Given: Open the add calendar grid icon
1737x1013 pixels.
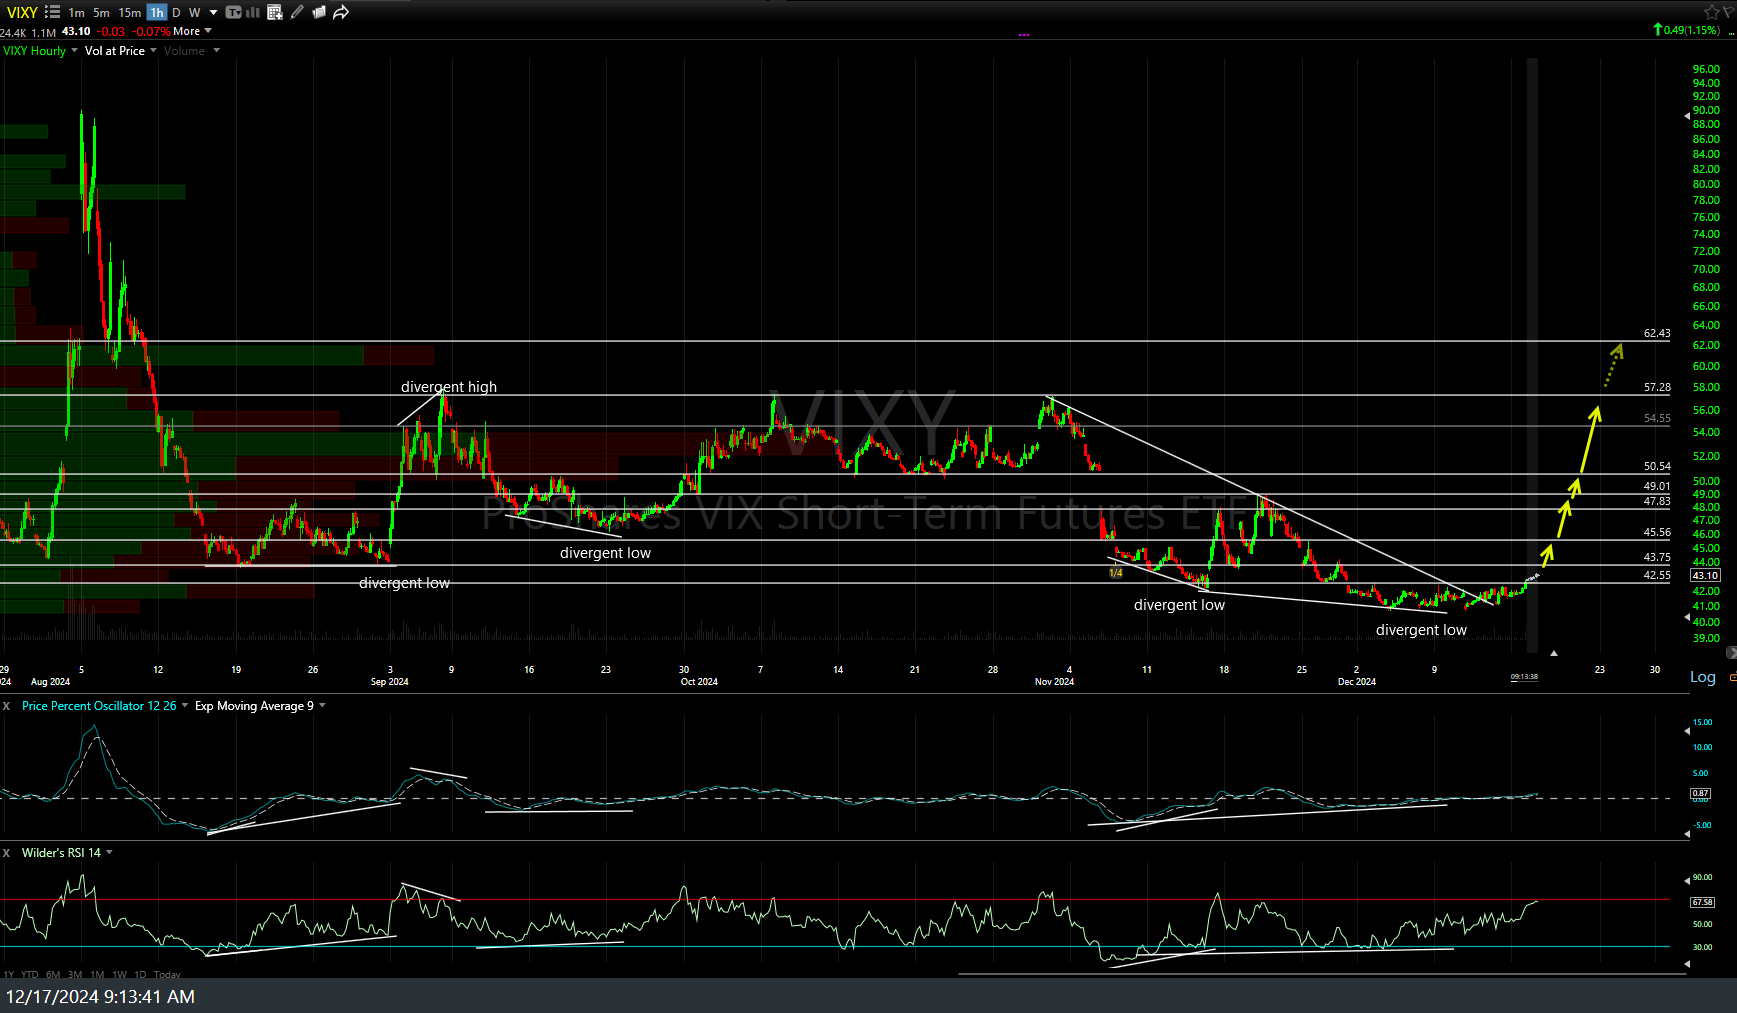Looking at the screenshot, I should [x=275, y=13].
